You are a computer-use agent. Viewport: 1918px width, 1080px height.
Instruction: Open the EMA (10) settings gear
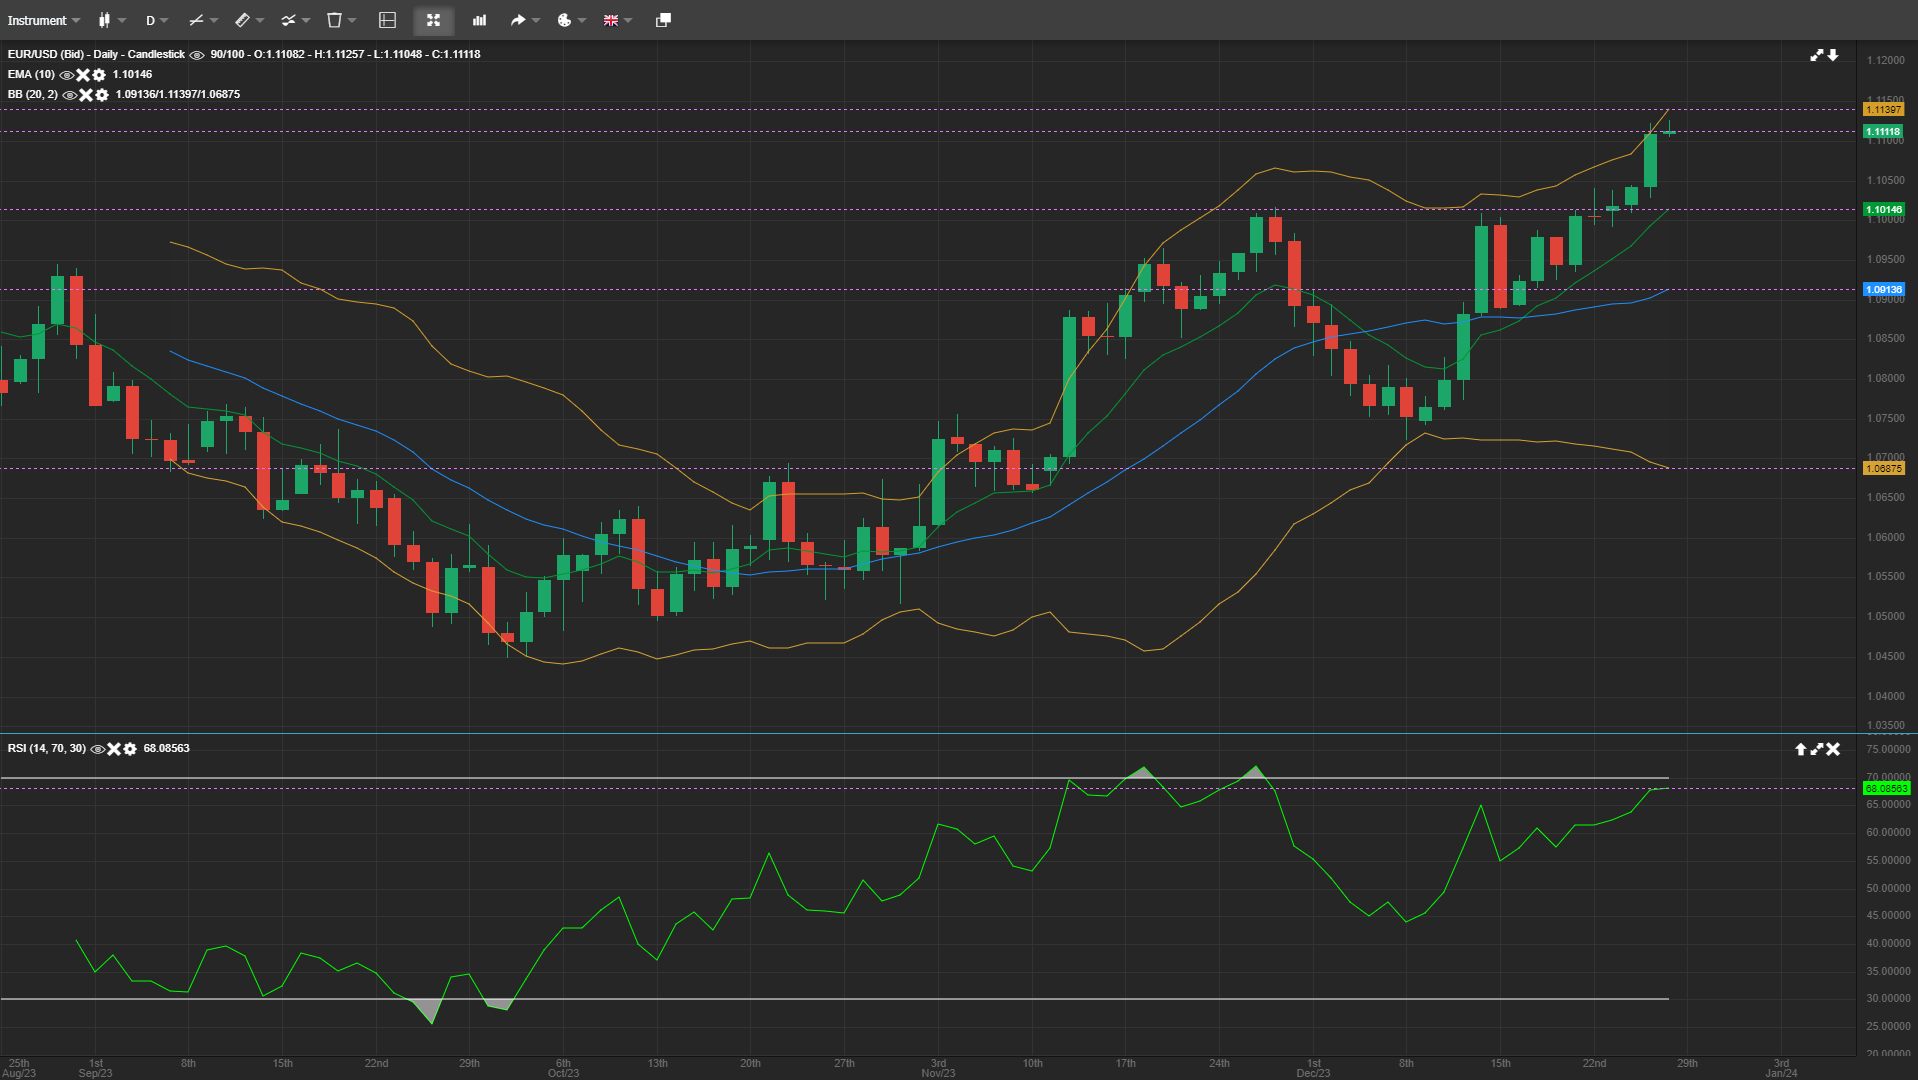99,74
